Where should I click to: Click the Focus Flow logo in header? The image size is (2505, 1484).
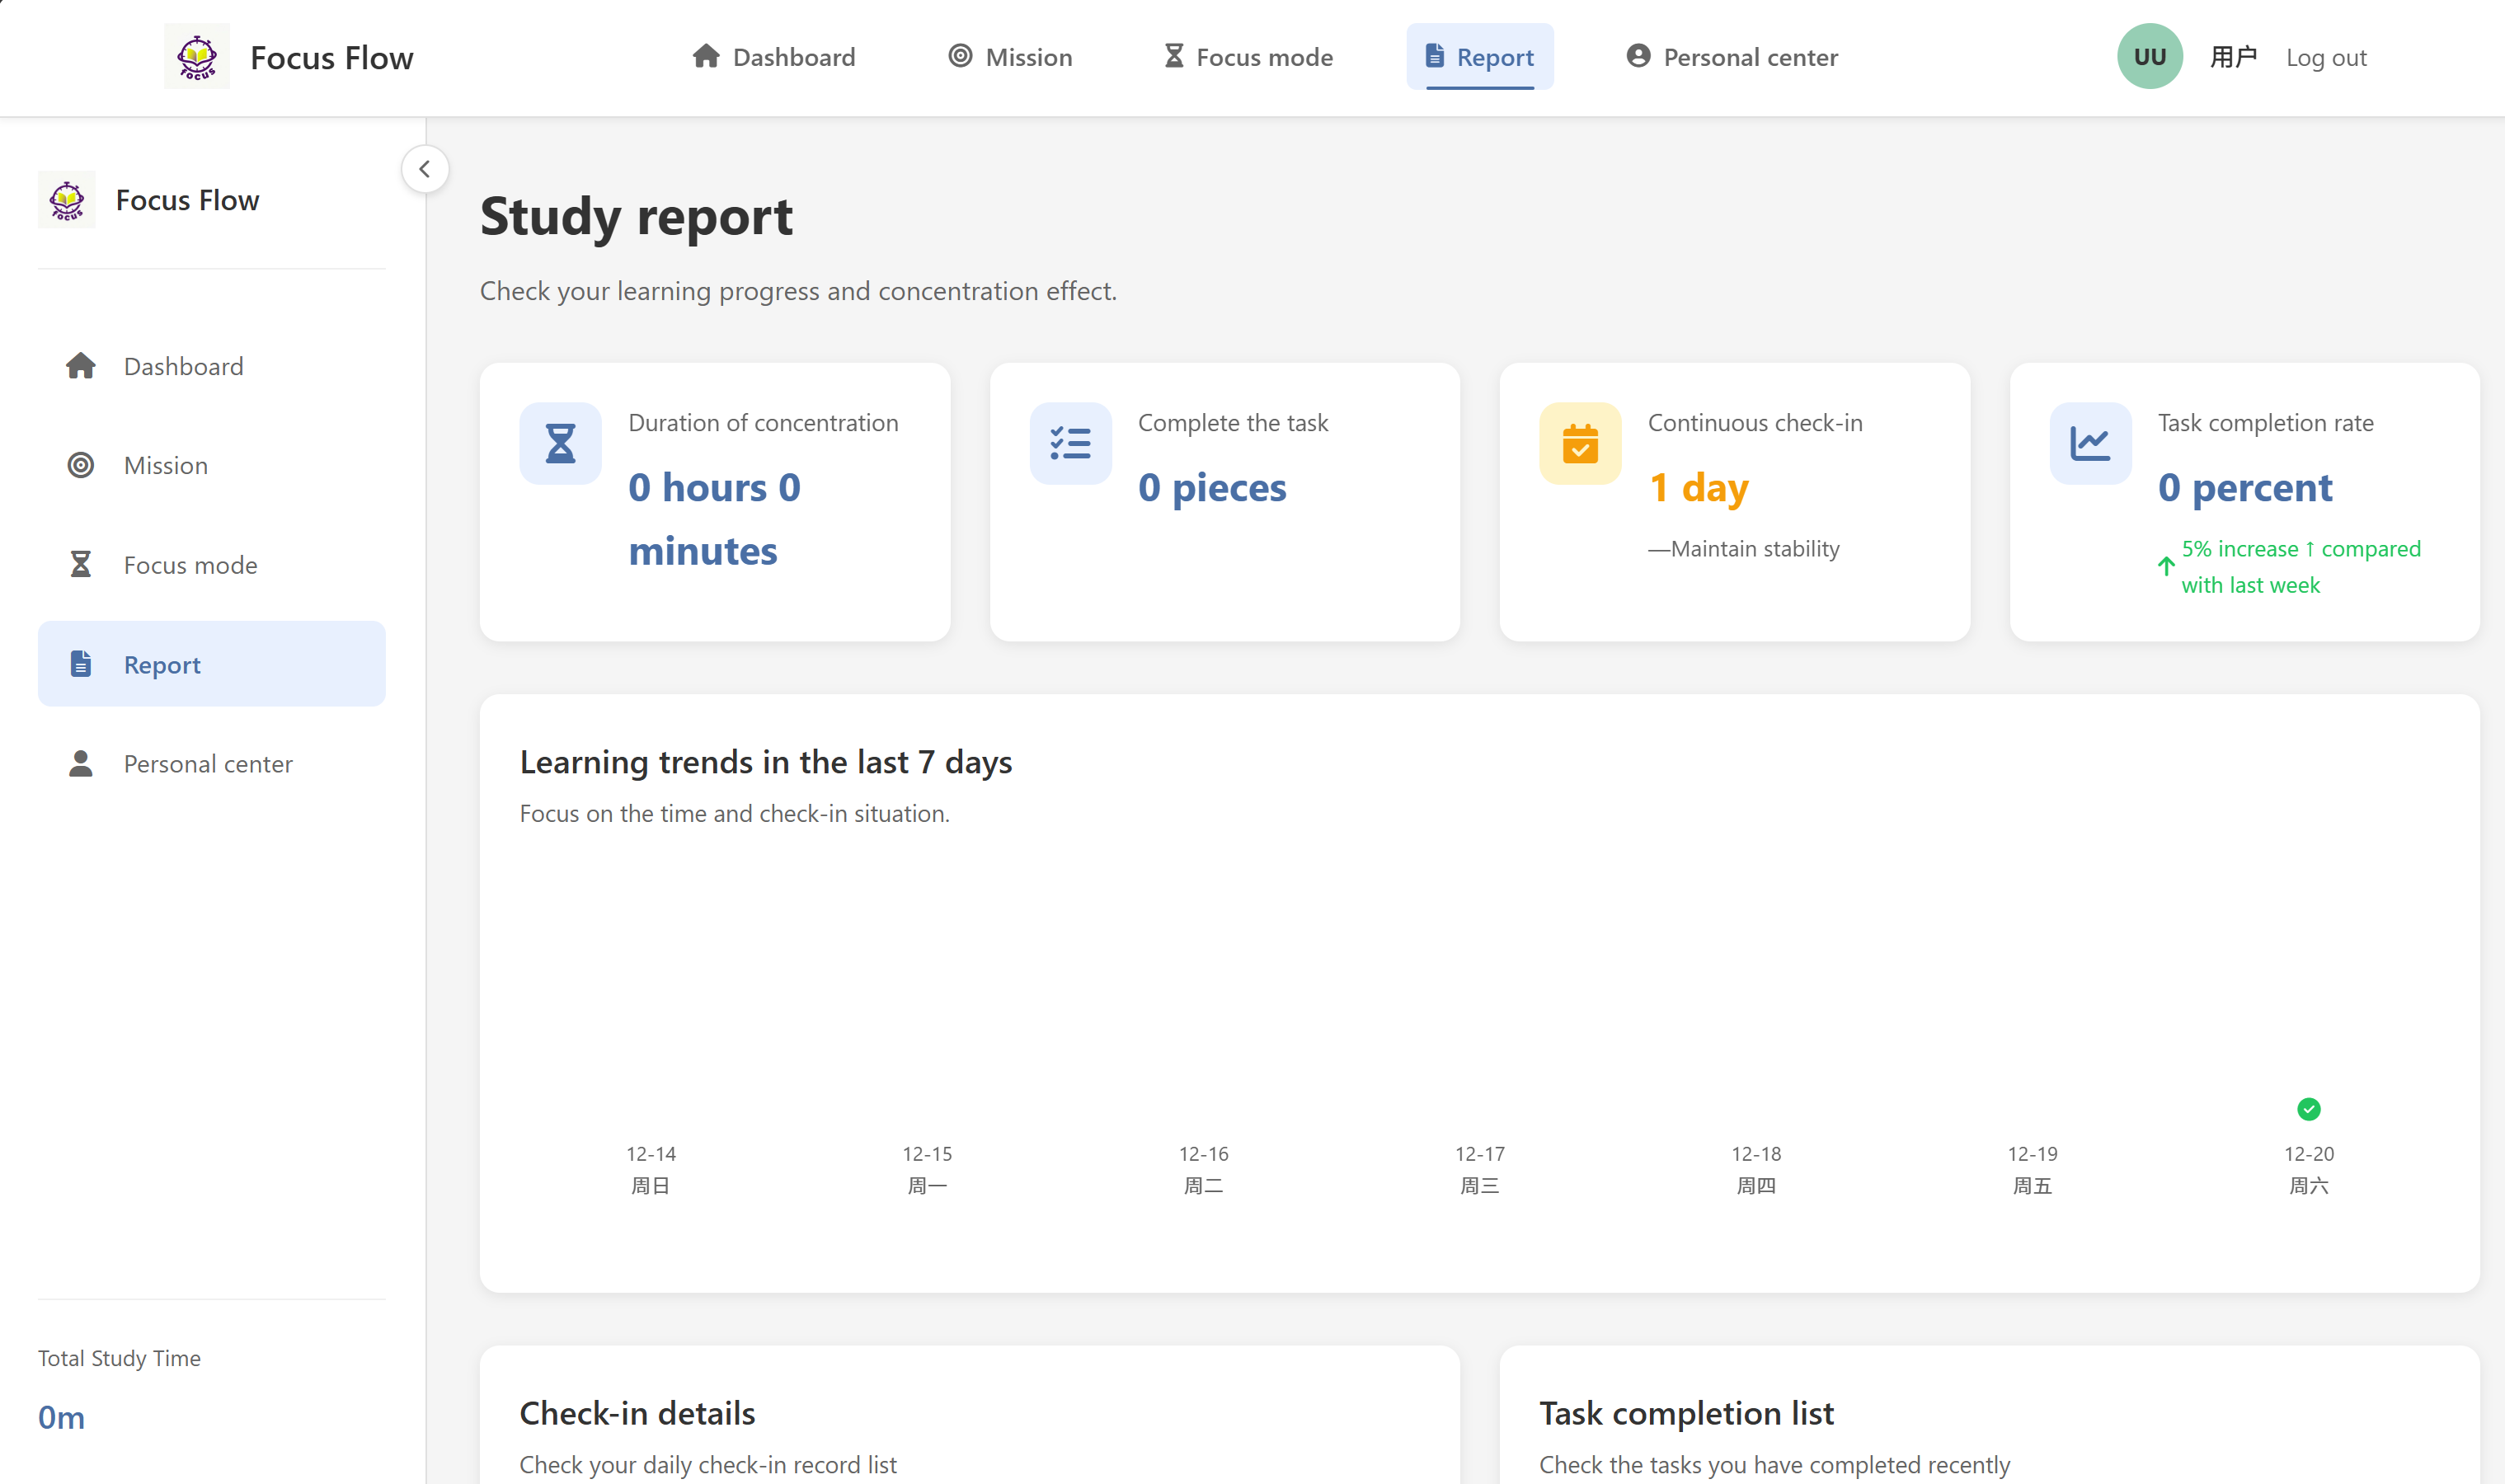197,57
